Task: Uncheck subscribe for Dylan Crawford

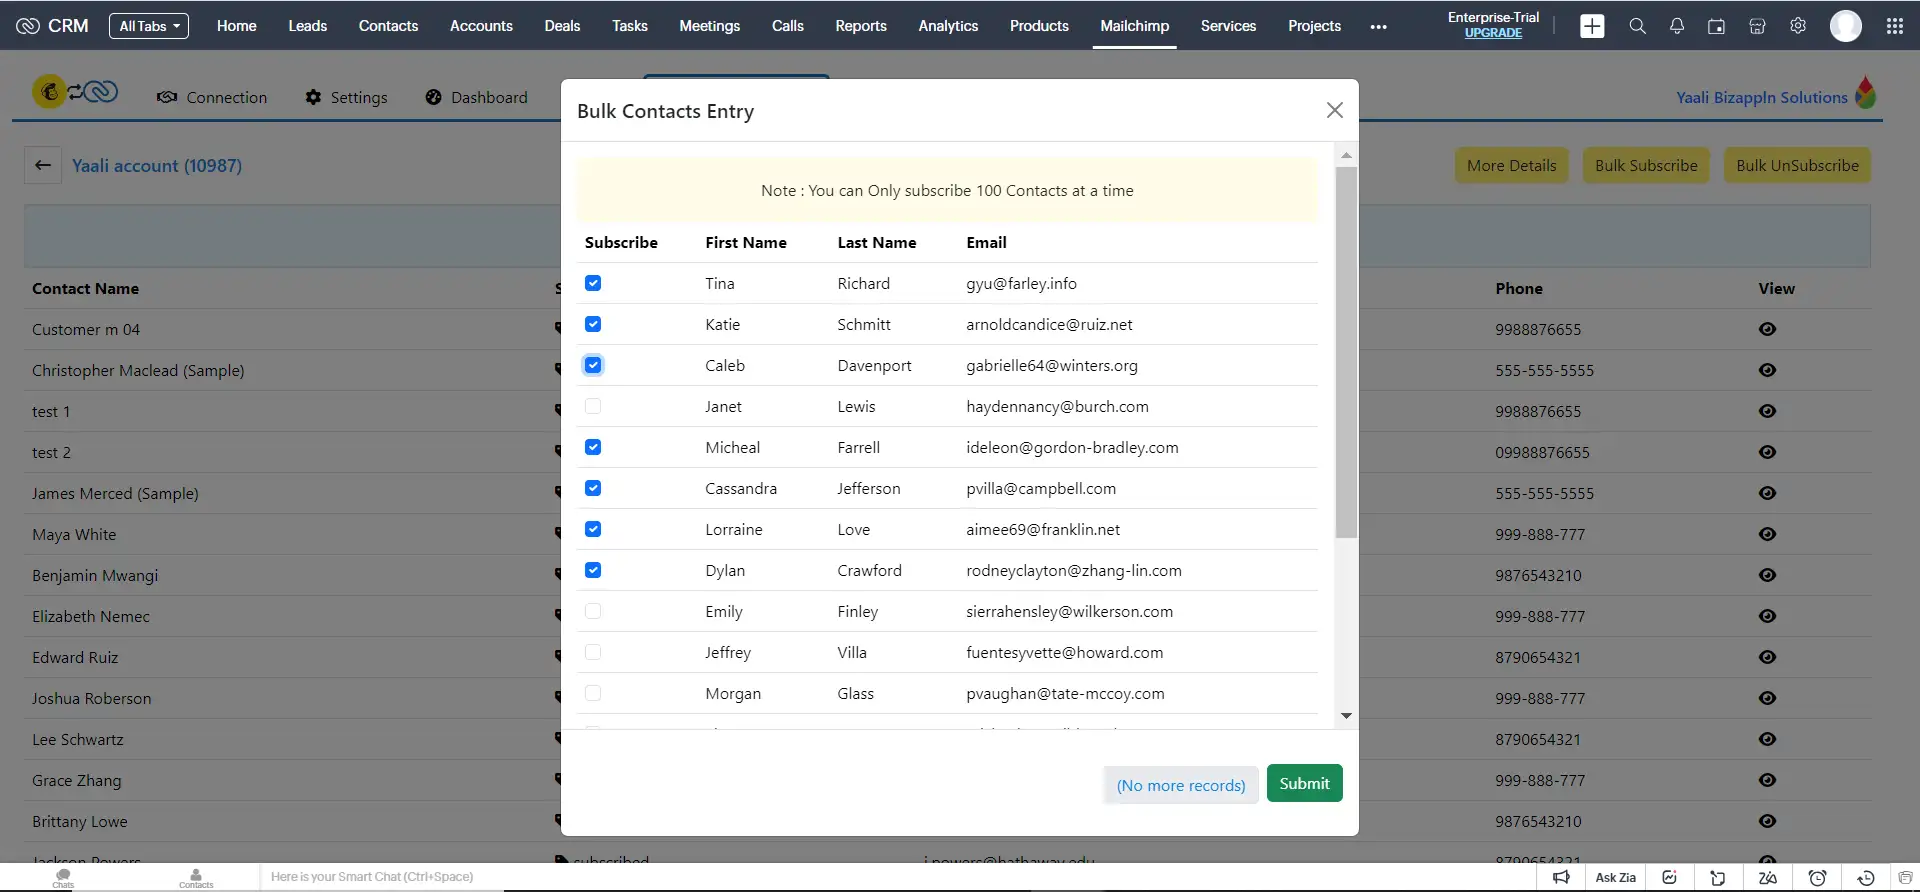Action: point(593,570)
